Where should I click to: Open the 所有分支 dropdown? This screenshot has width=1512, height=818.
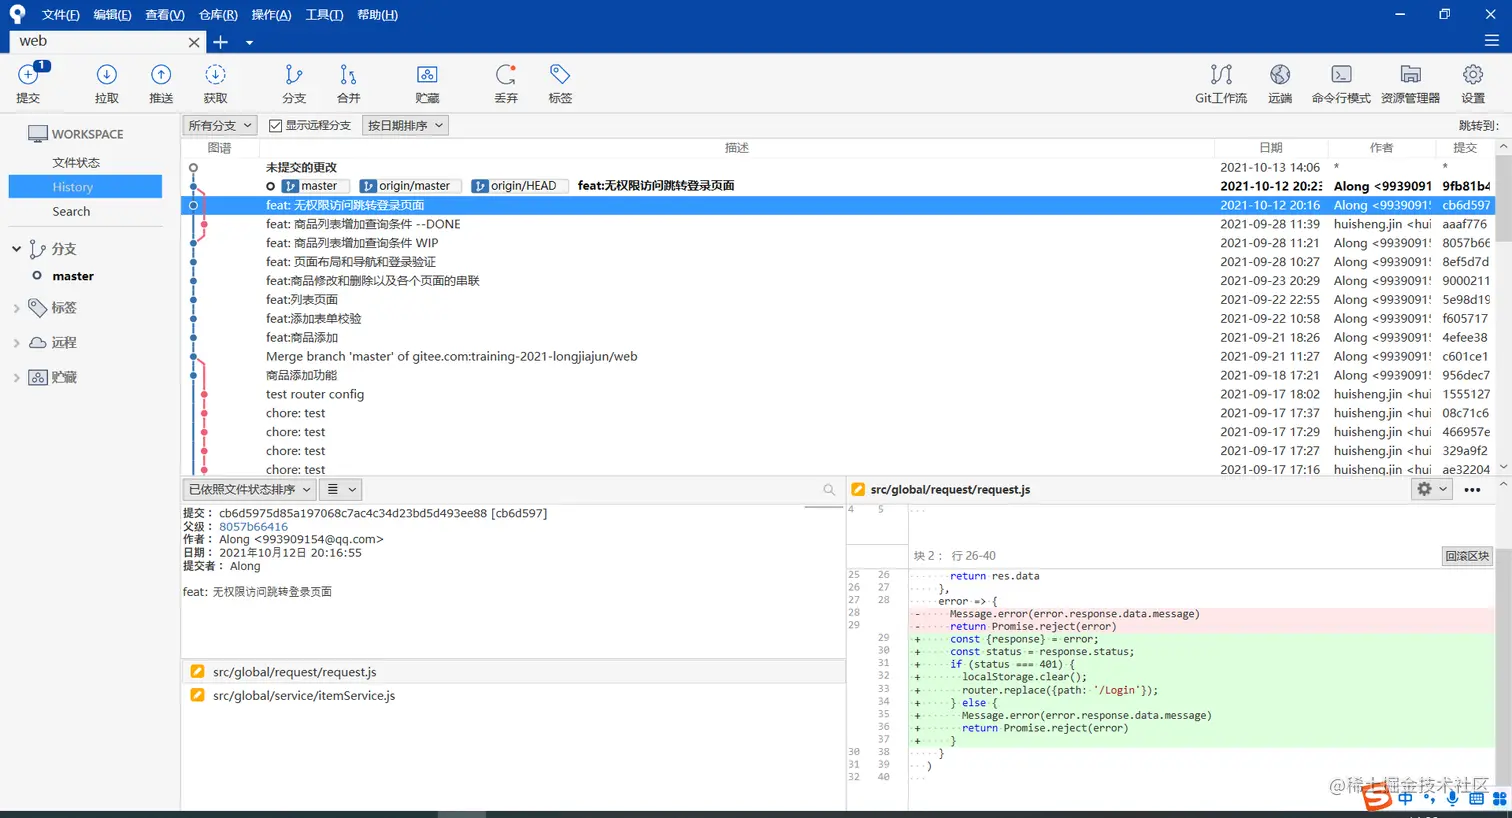221,125
